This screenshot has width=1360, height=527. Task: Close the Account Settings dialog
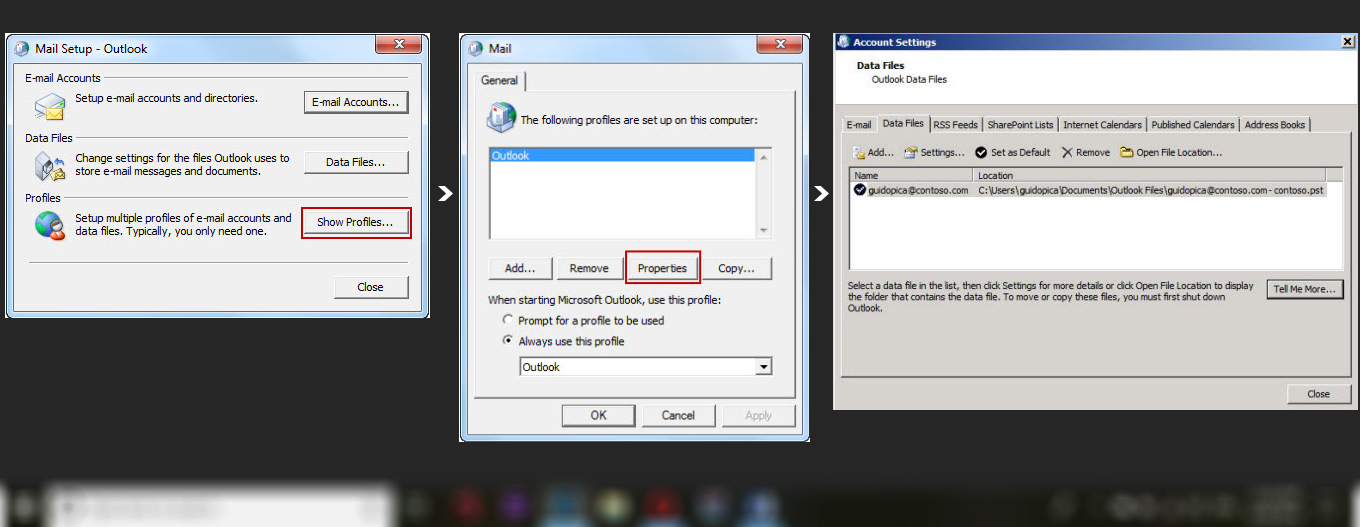click(1318, 394)
